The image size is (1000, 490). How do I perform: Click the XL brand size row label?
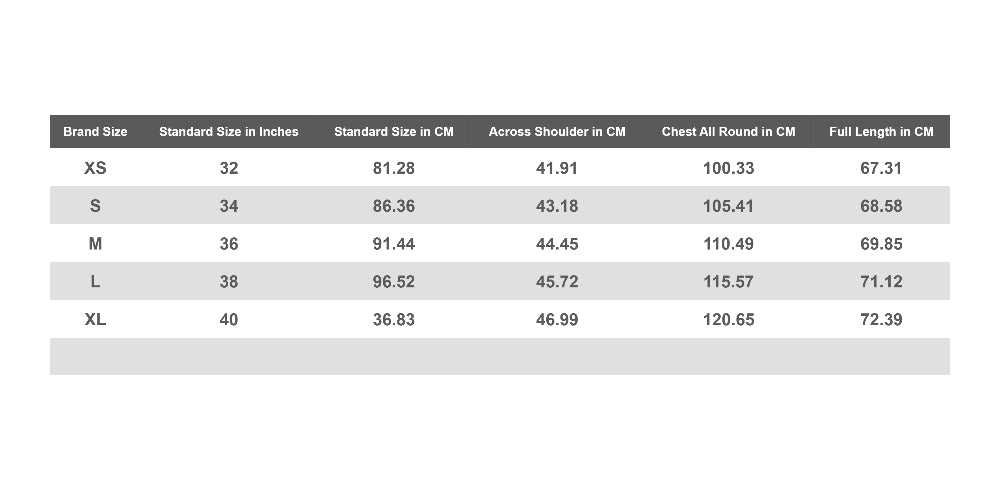pyautogui.click(x=95, y=319)
